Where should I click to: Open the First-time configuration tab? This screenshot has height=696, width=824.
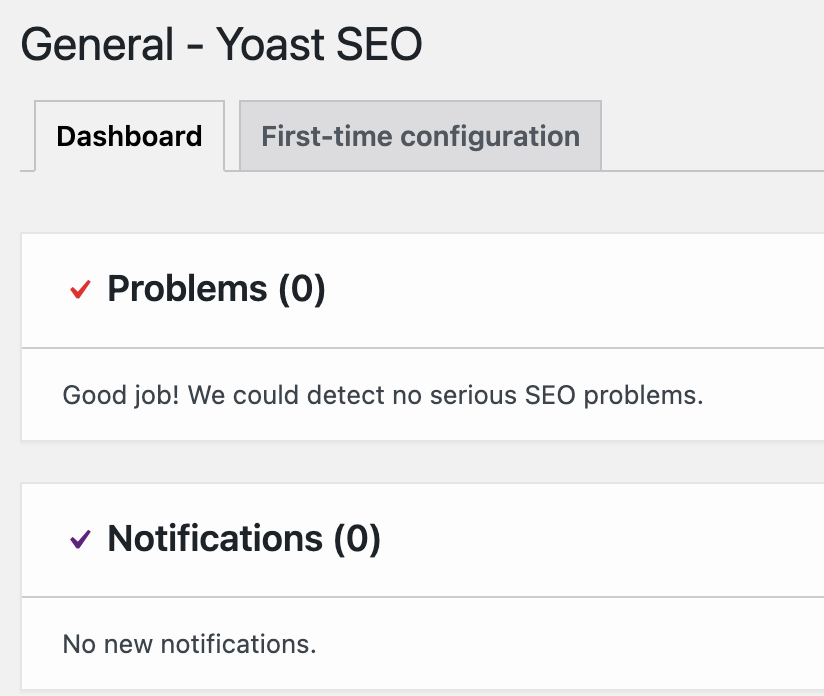pos(420,136)
